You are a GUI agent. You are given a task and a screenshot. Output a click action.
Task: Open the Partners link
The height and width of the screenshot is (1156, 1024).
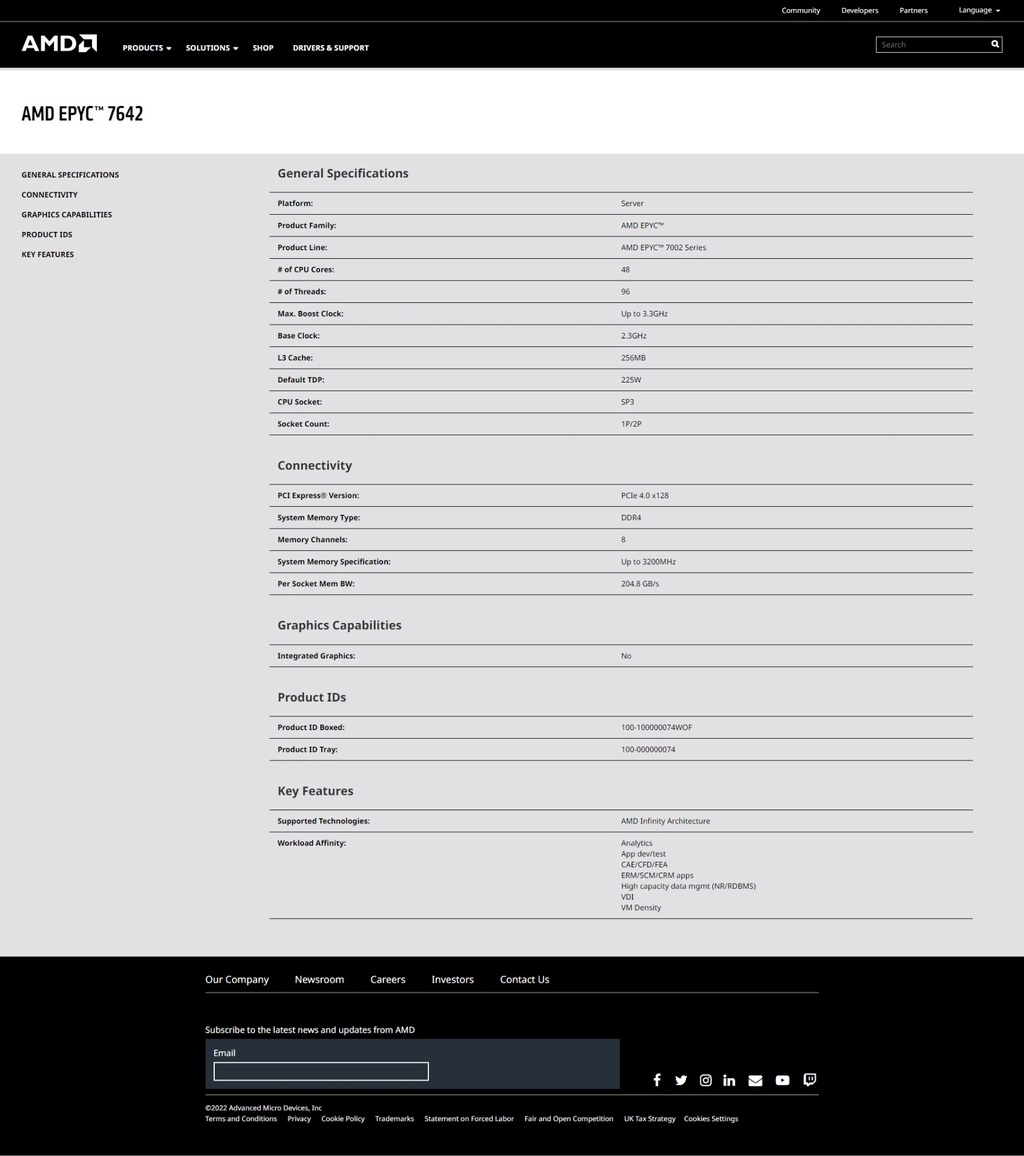[x=913, y=10]
